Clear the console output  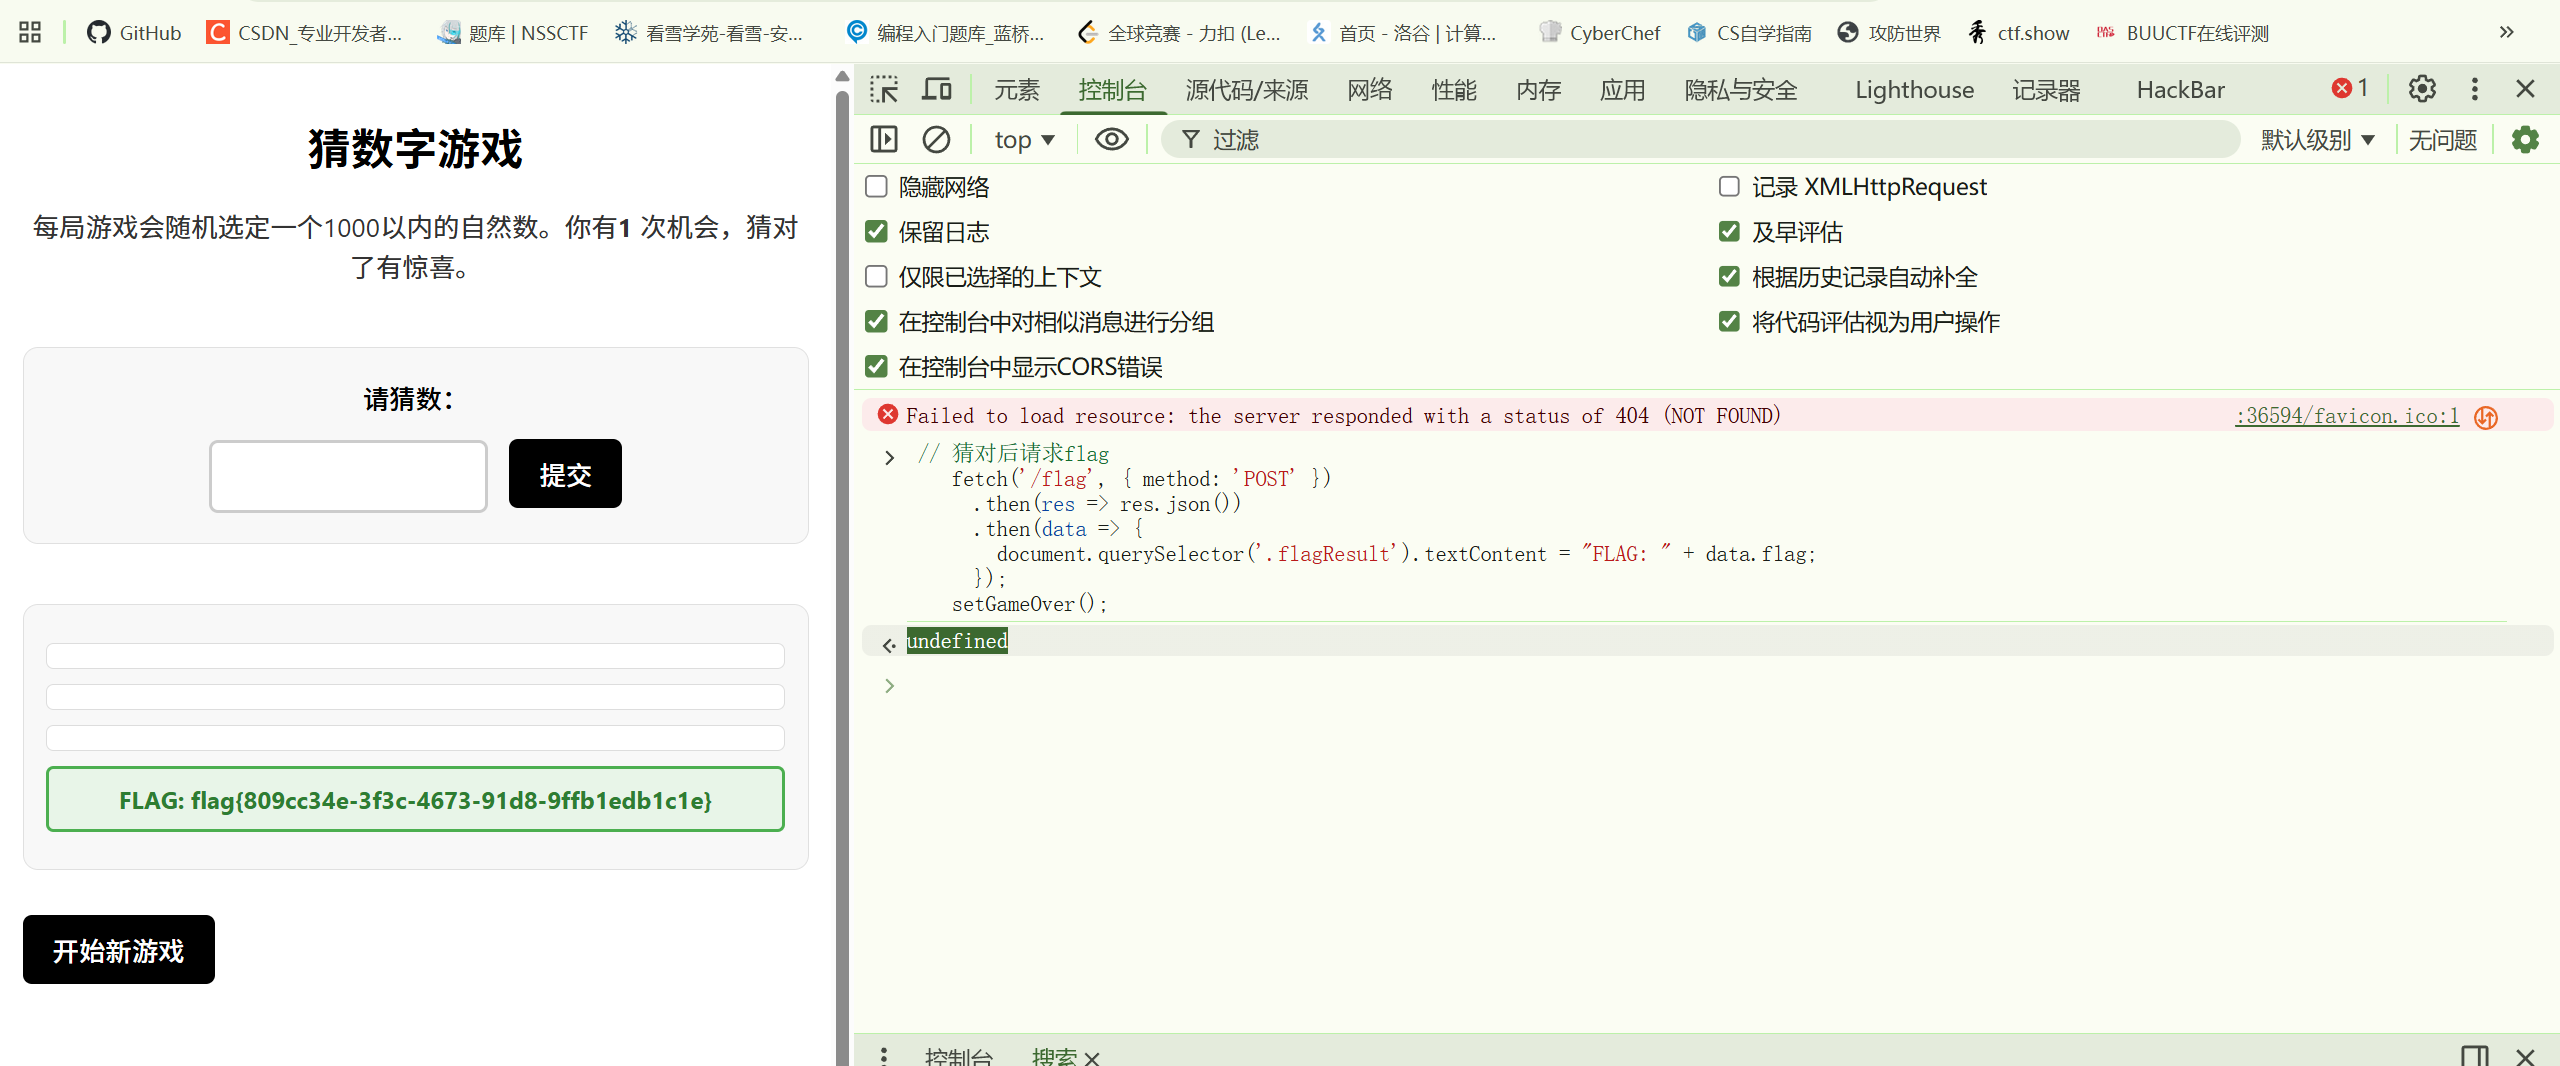tap(936, 139)
